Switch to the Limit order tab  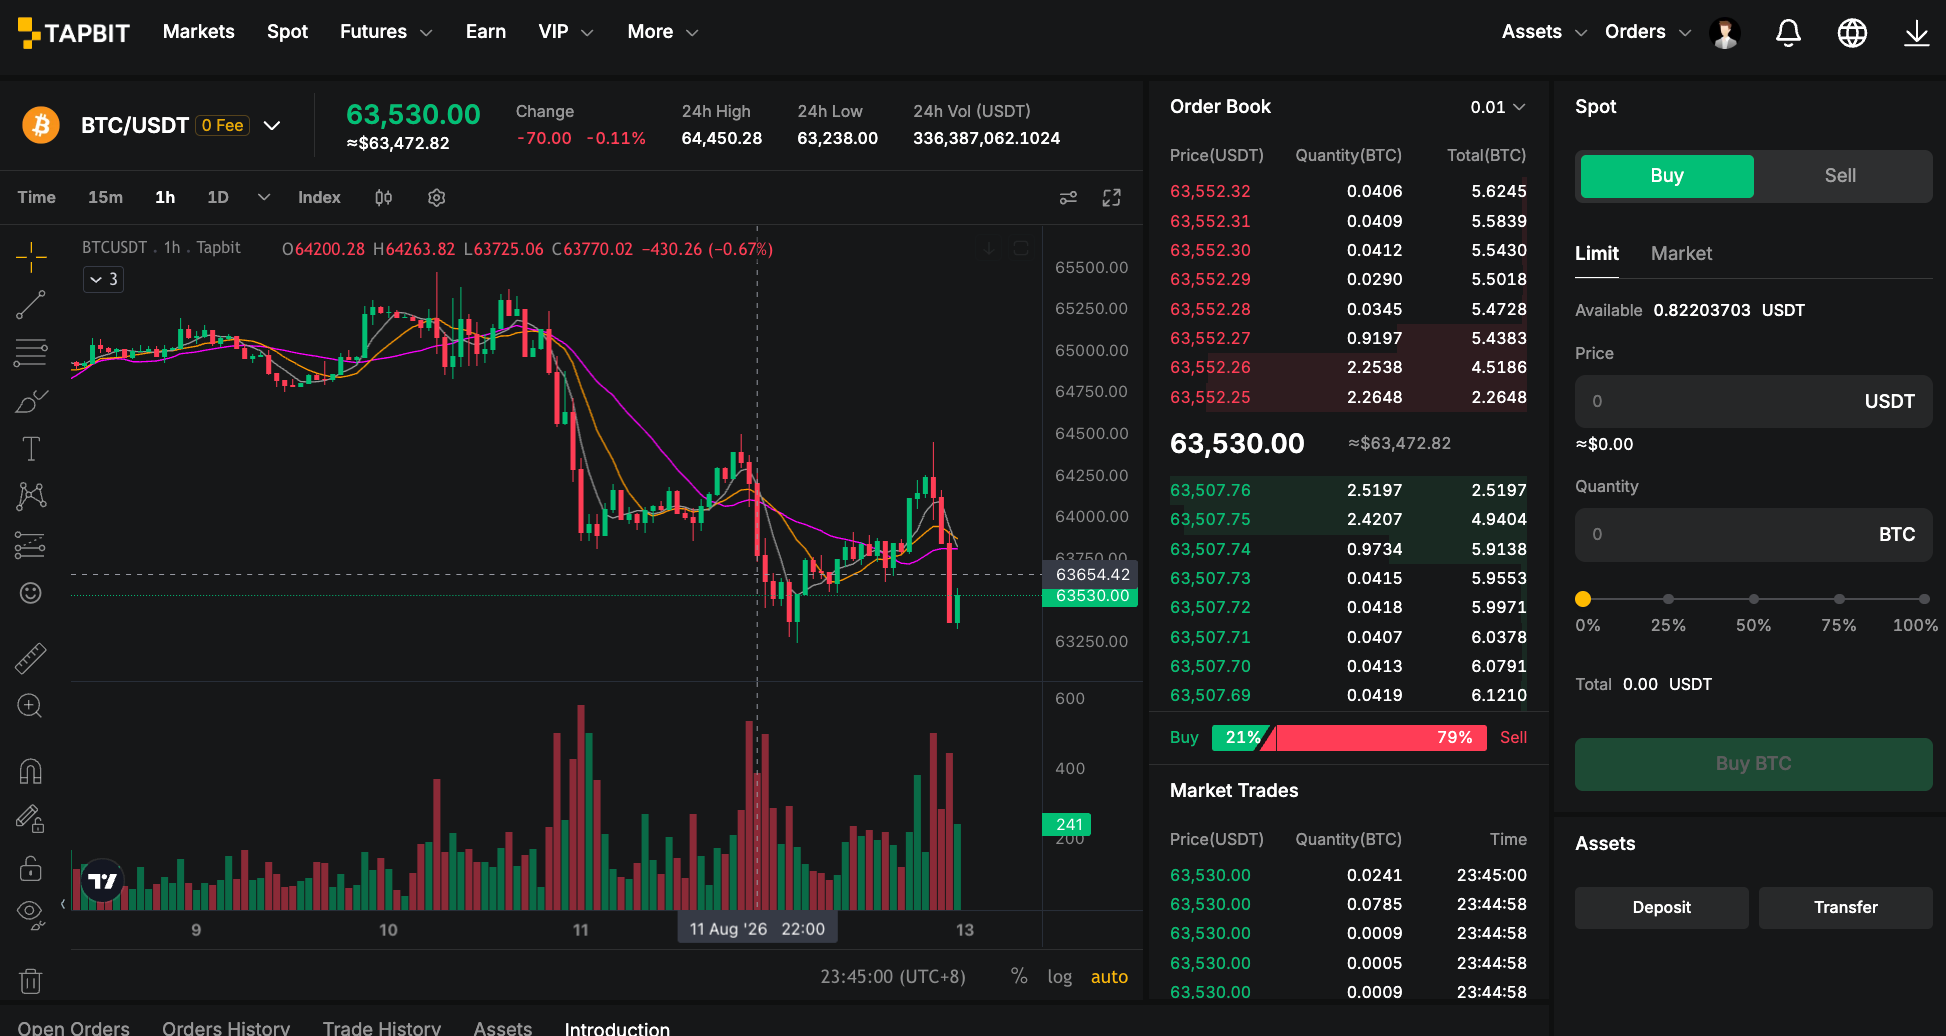[x=1597, y=254]
